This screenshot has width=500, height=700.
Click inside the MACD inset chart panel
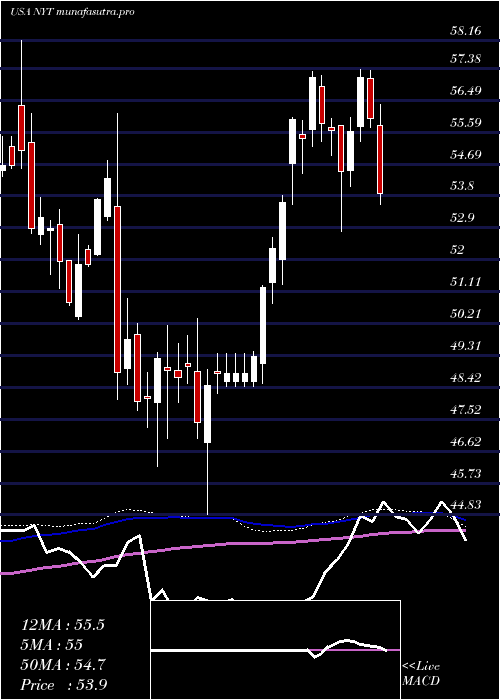275,650
